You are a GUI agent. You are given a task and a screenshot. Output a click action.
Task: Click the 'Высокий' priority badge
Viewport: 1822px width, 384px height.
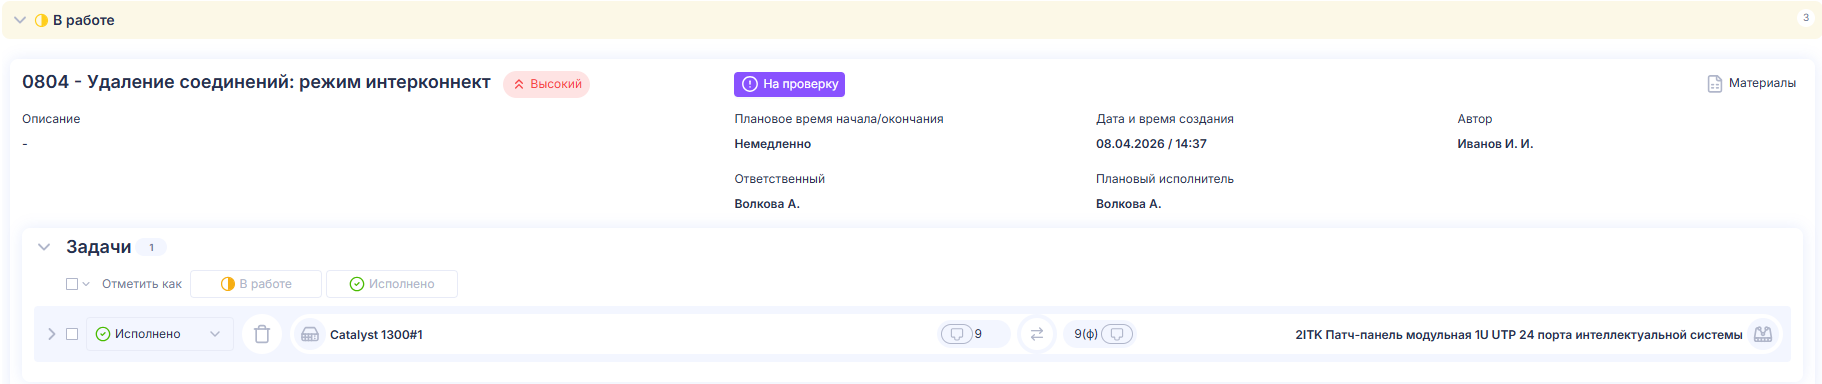point(546,84)
